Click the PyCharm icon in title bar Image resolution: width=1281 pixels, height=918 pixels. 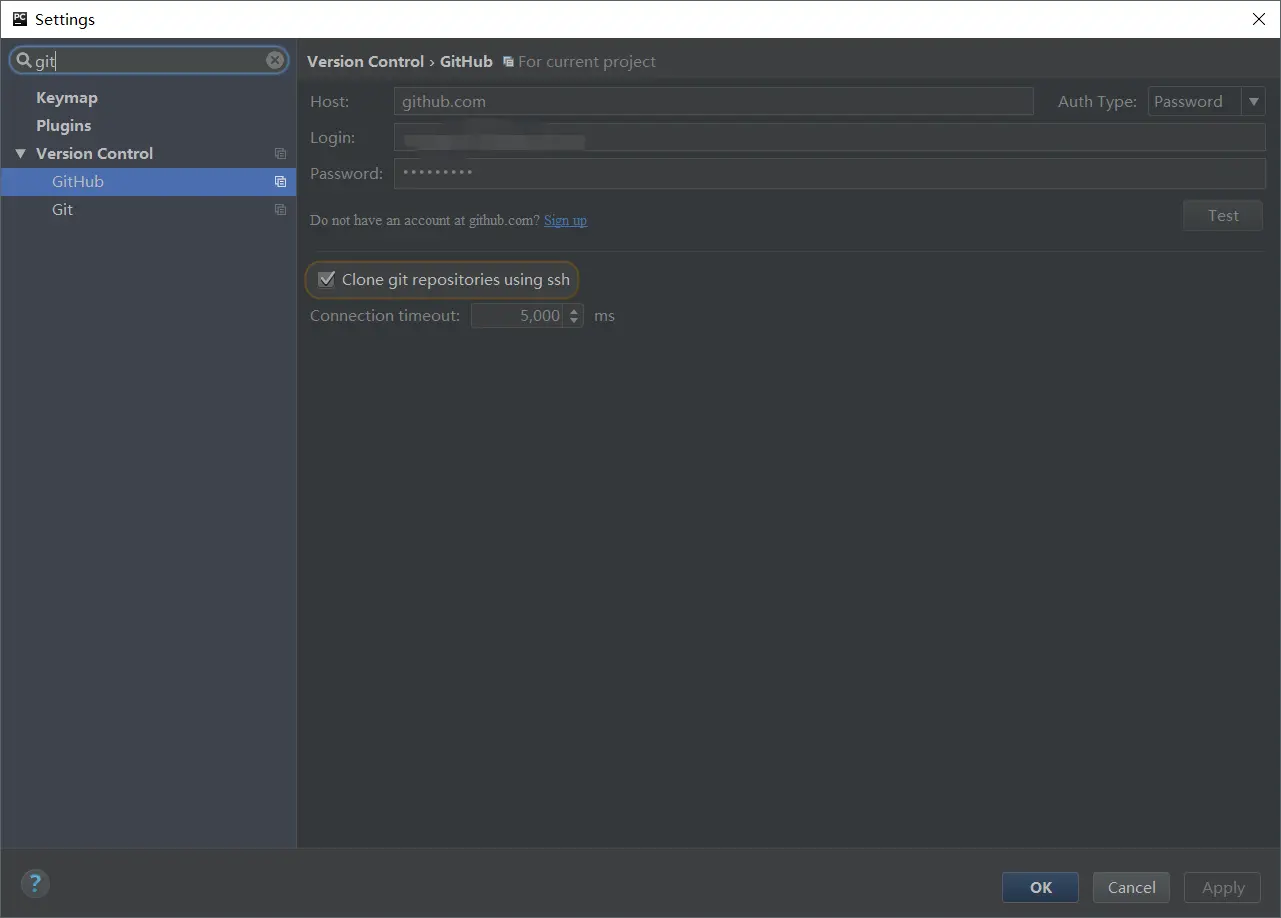(x=19, y=19)
